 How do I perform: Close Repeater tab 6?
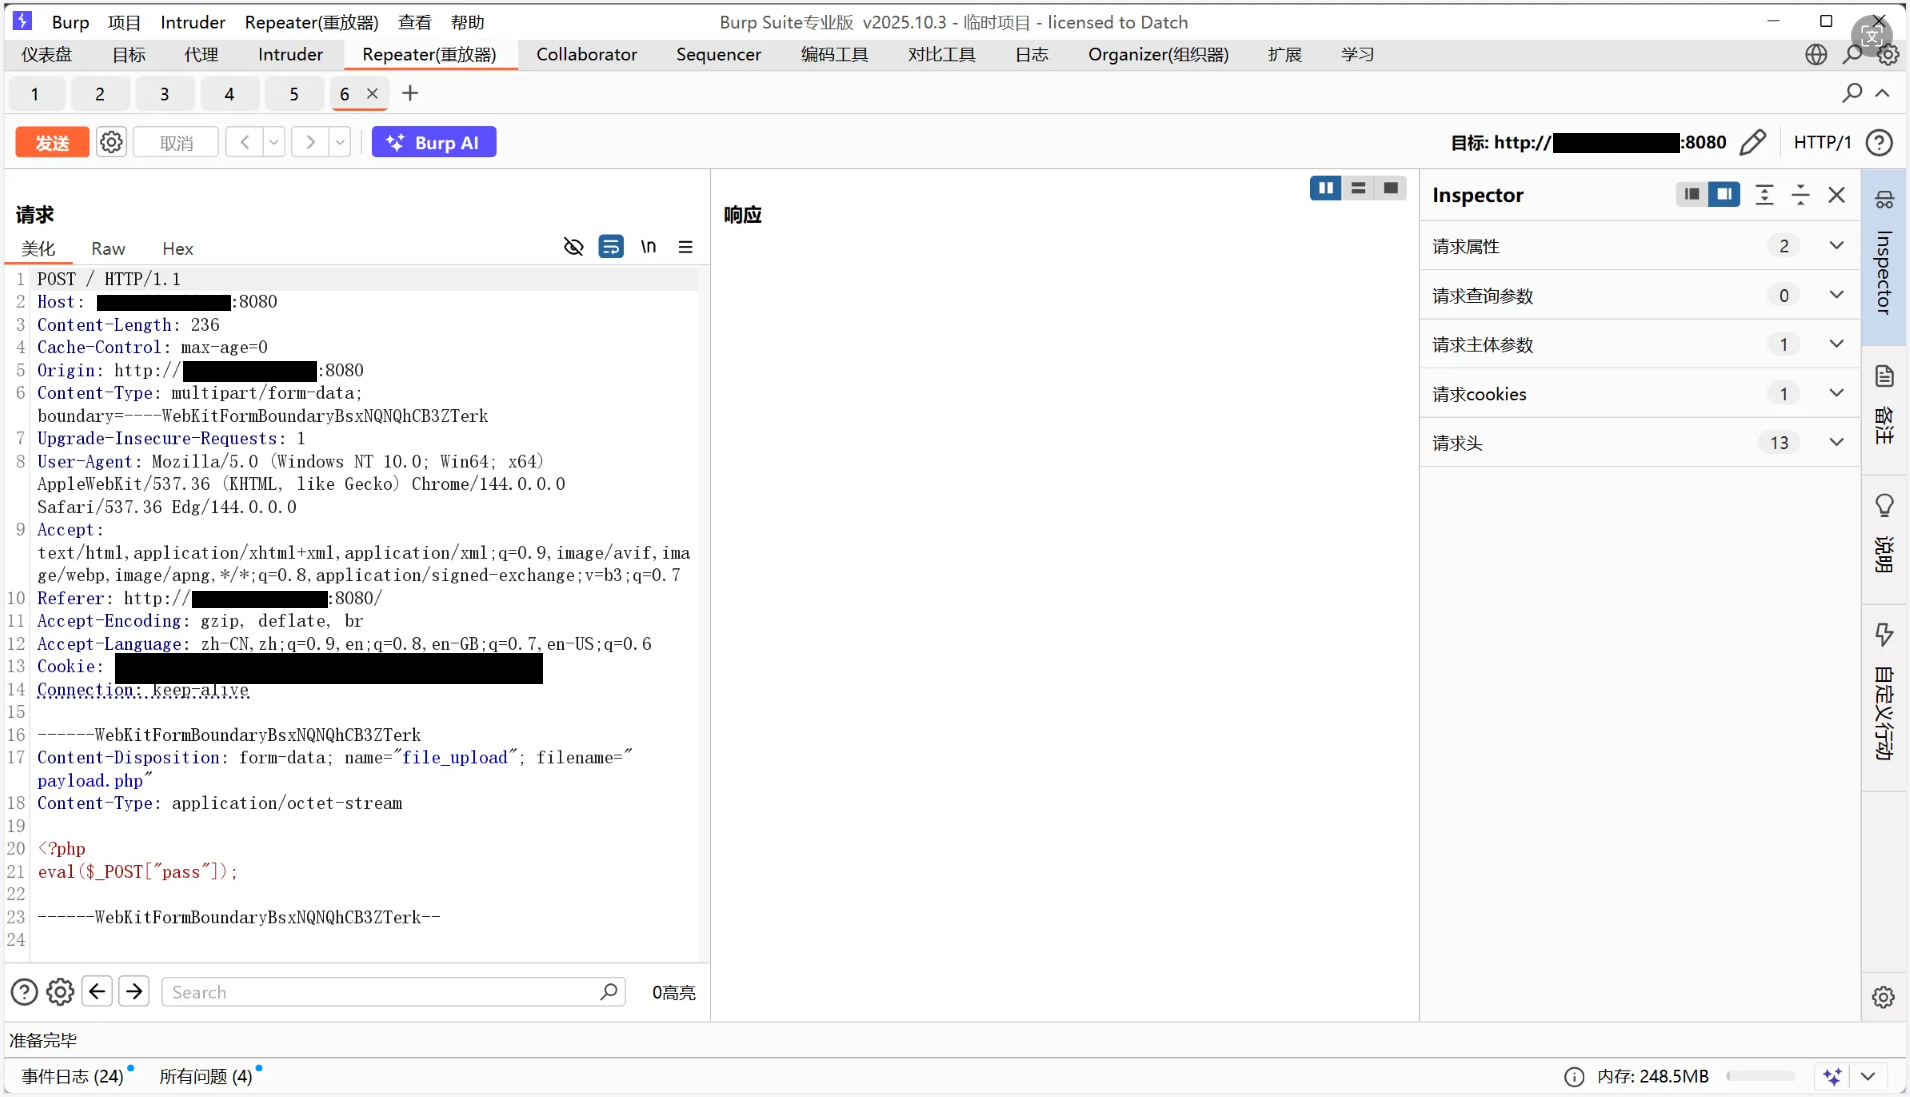[x=372, y=93]
